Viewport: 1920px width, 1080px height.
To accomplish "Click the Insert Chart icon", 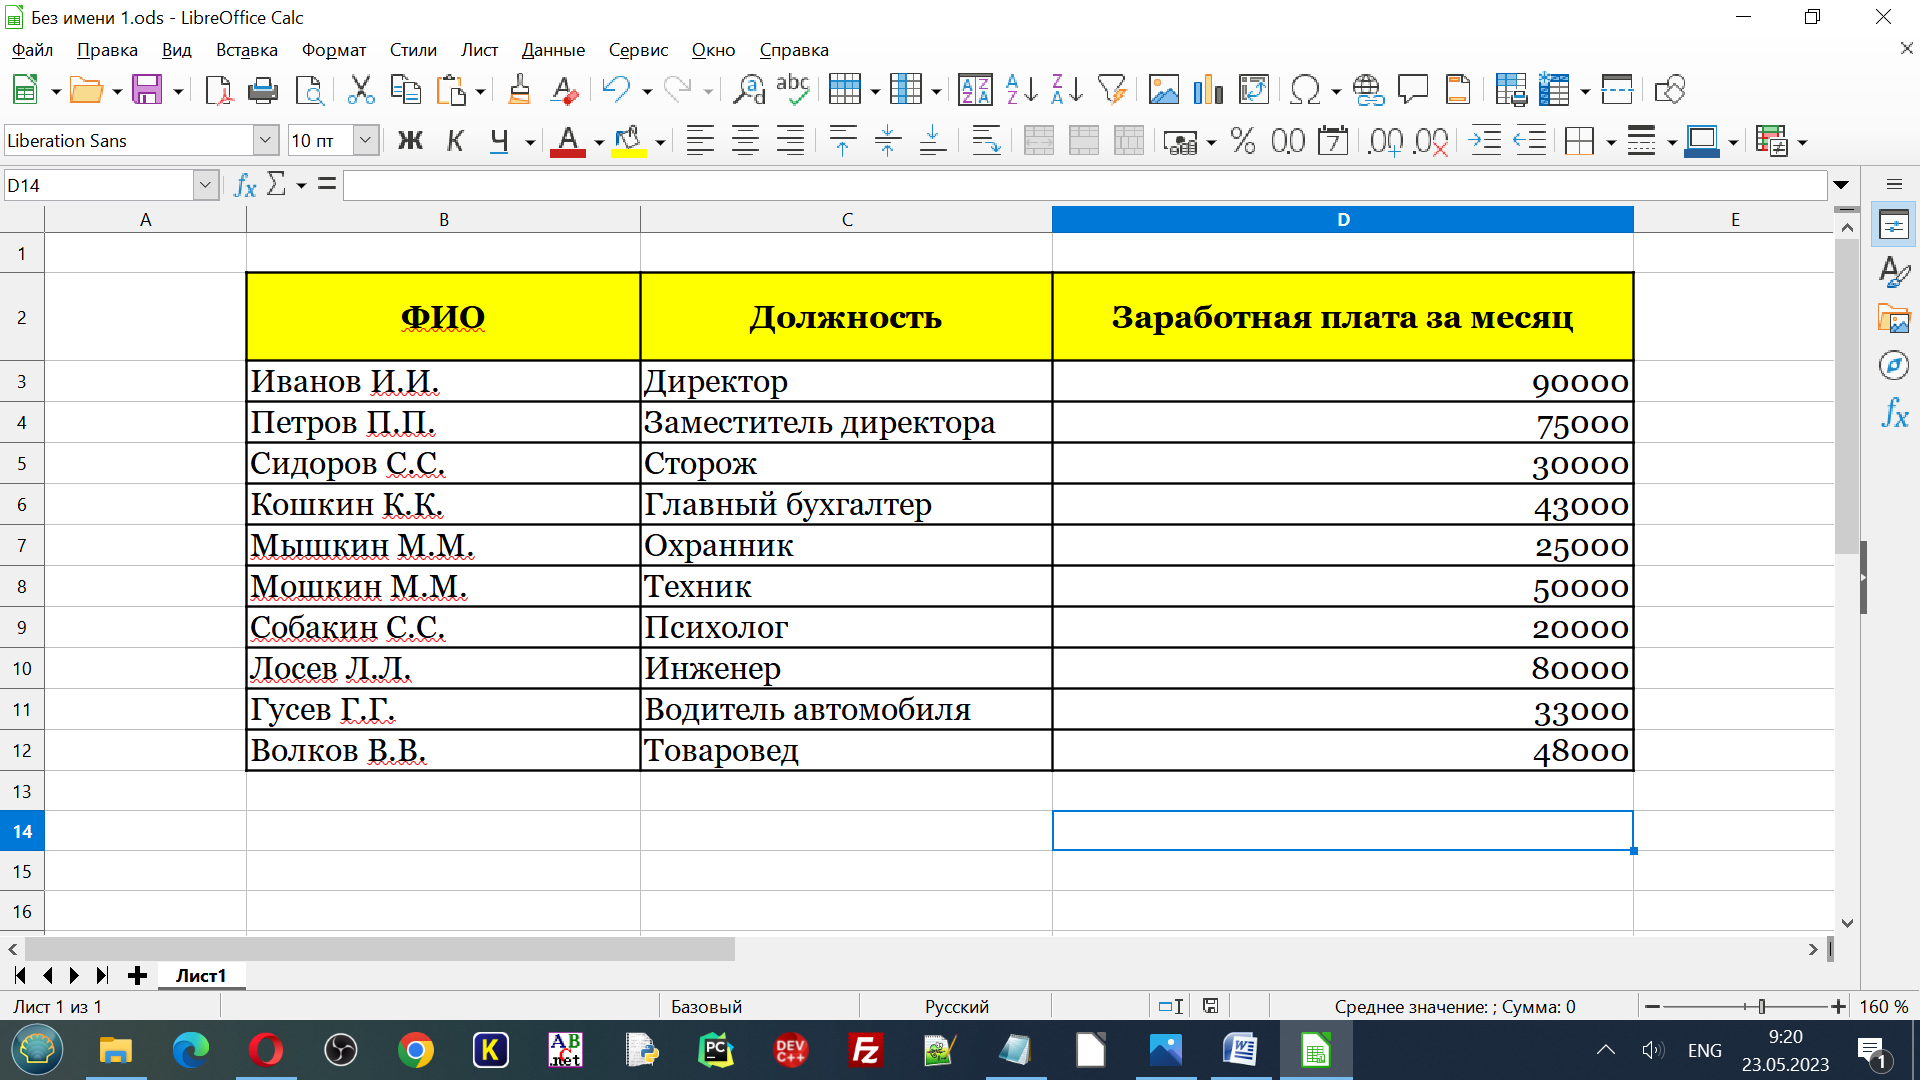I will (1208, 90).
